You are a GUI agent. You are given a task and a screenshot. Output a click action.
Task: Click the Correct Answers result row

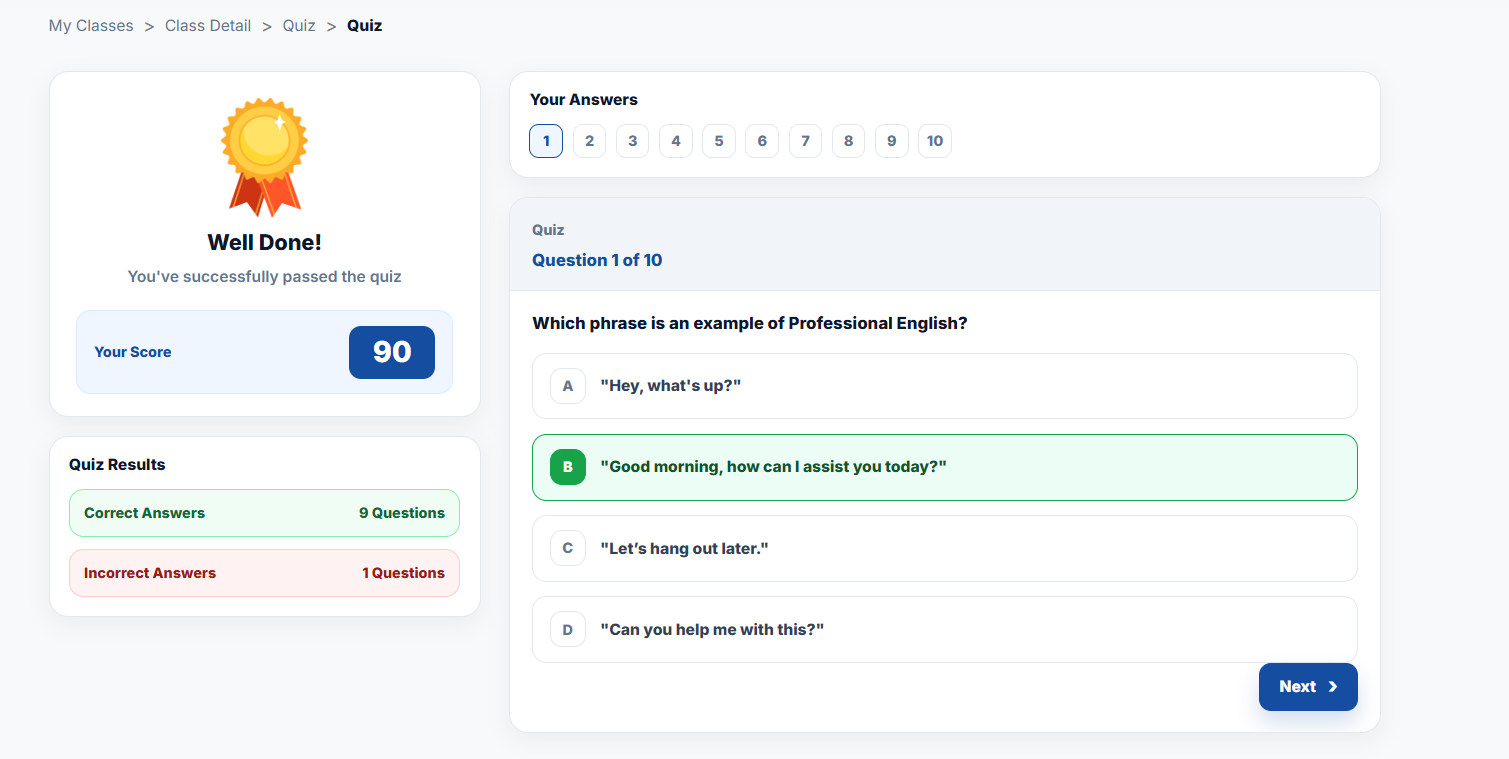pyautogui.click(x=264, y=513)
